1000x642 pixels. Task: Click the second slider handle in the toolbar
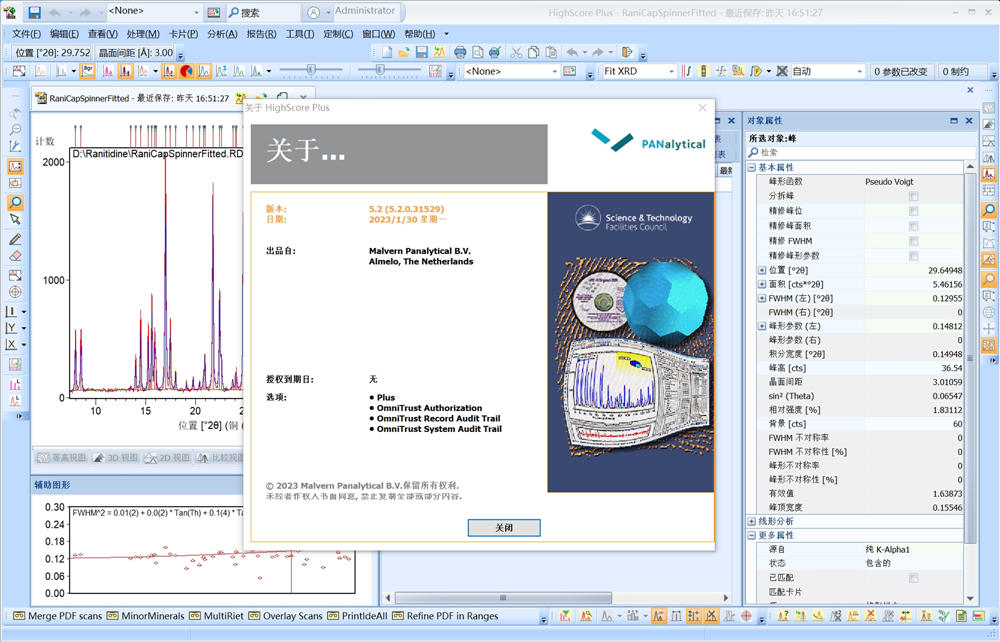click(380, 69)
